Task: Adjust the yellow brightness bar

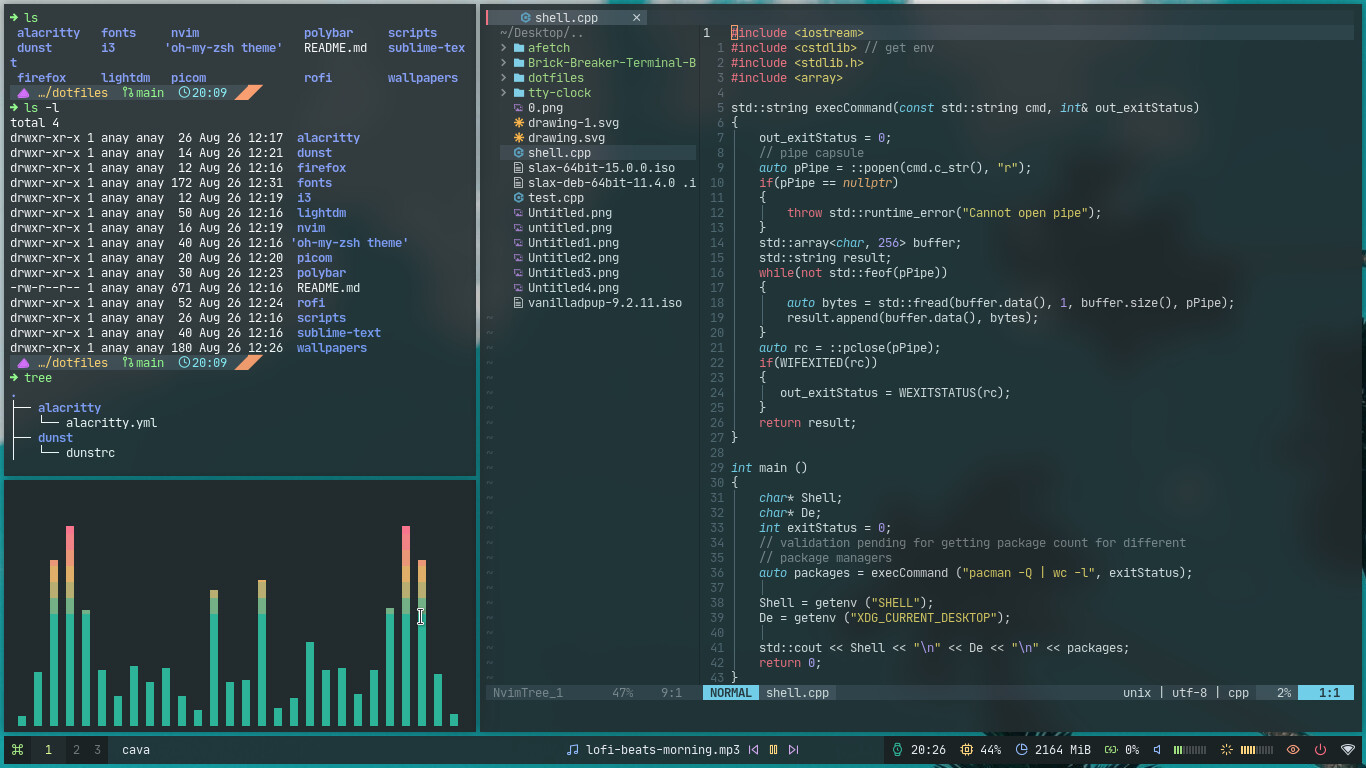Action: [x=1257, y=749]
